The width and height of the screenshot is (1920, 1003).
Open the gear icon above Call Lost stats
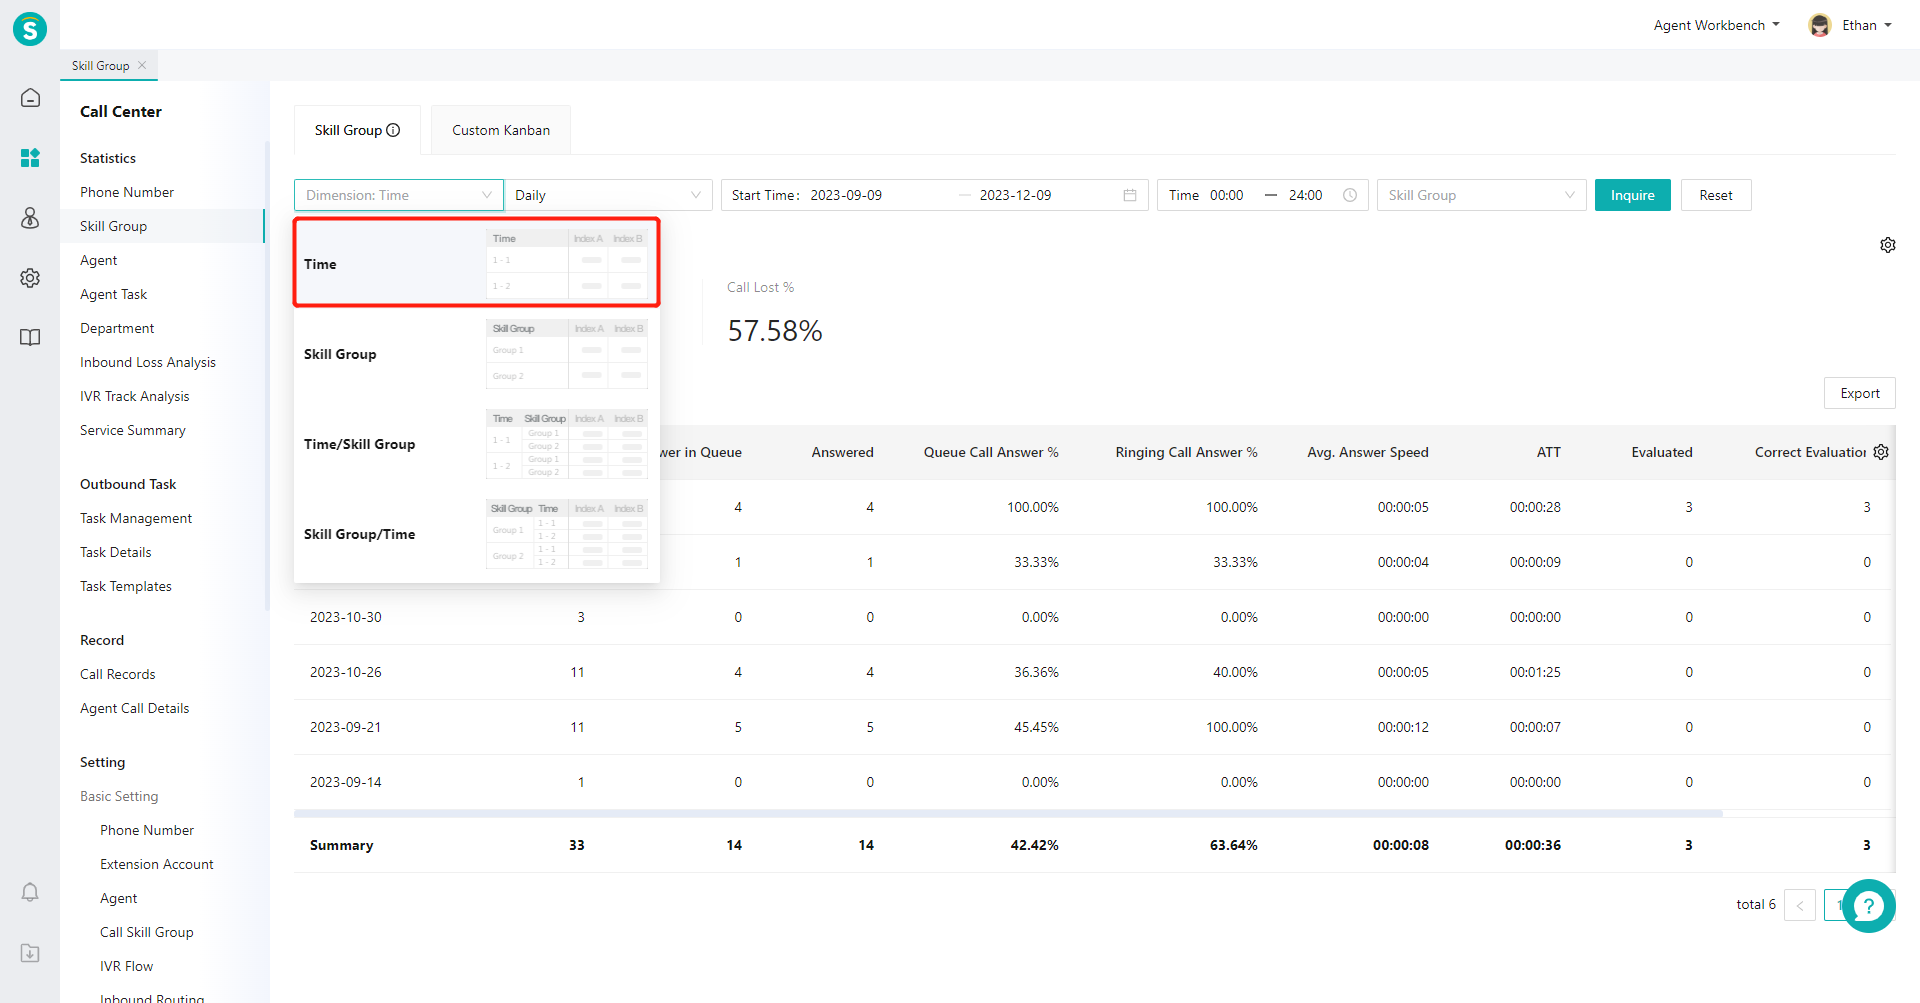(1888, 245)
